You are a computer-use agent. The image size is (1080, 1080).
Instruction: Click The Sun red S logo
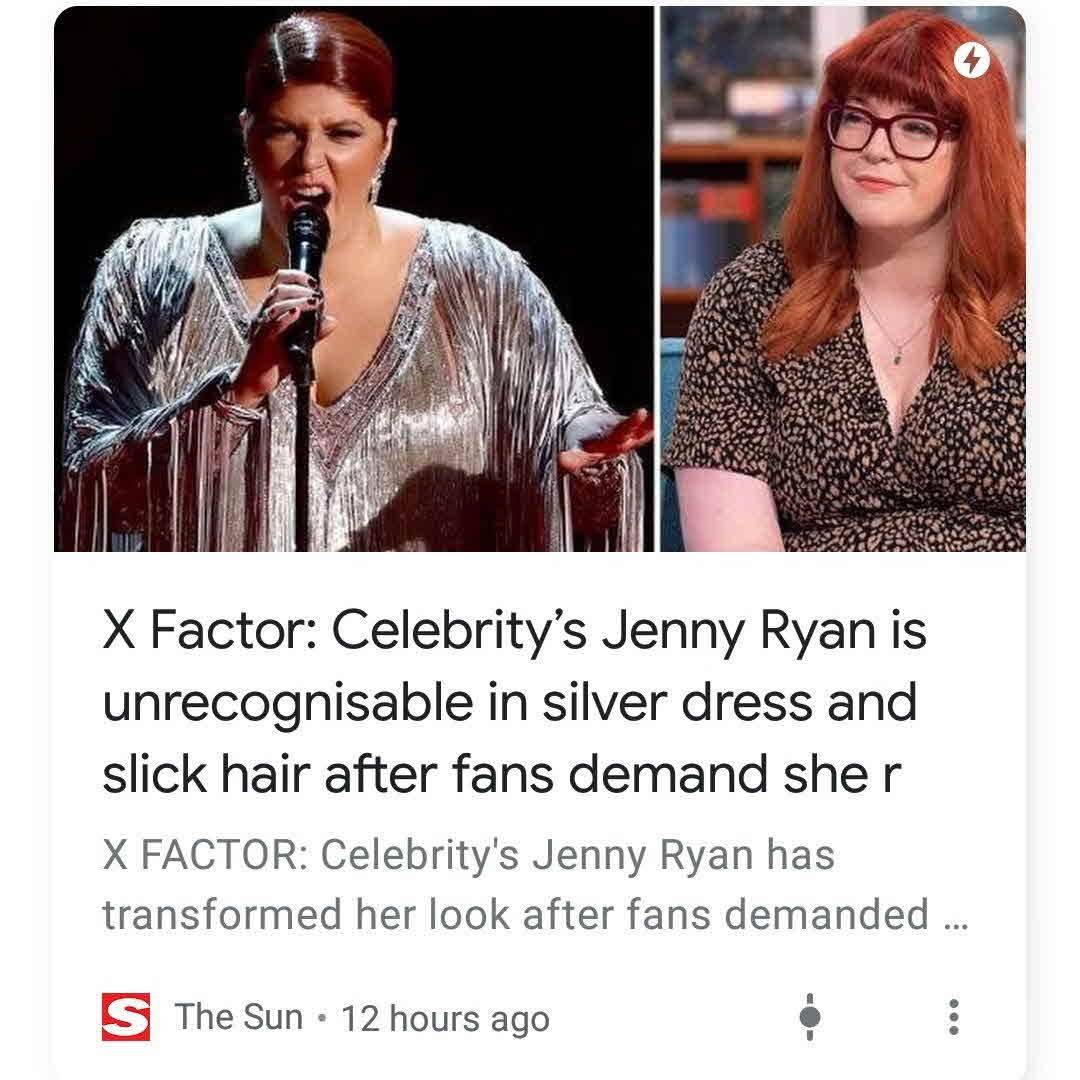(125, 1016)
